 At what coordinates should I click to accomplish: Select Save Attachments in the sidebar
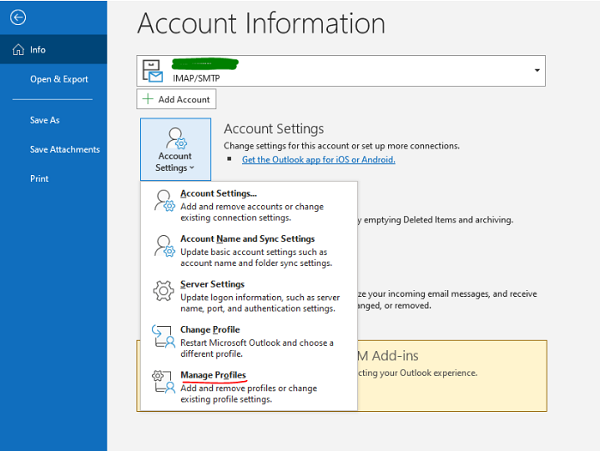point(65,150)
